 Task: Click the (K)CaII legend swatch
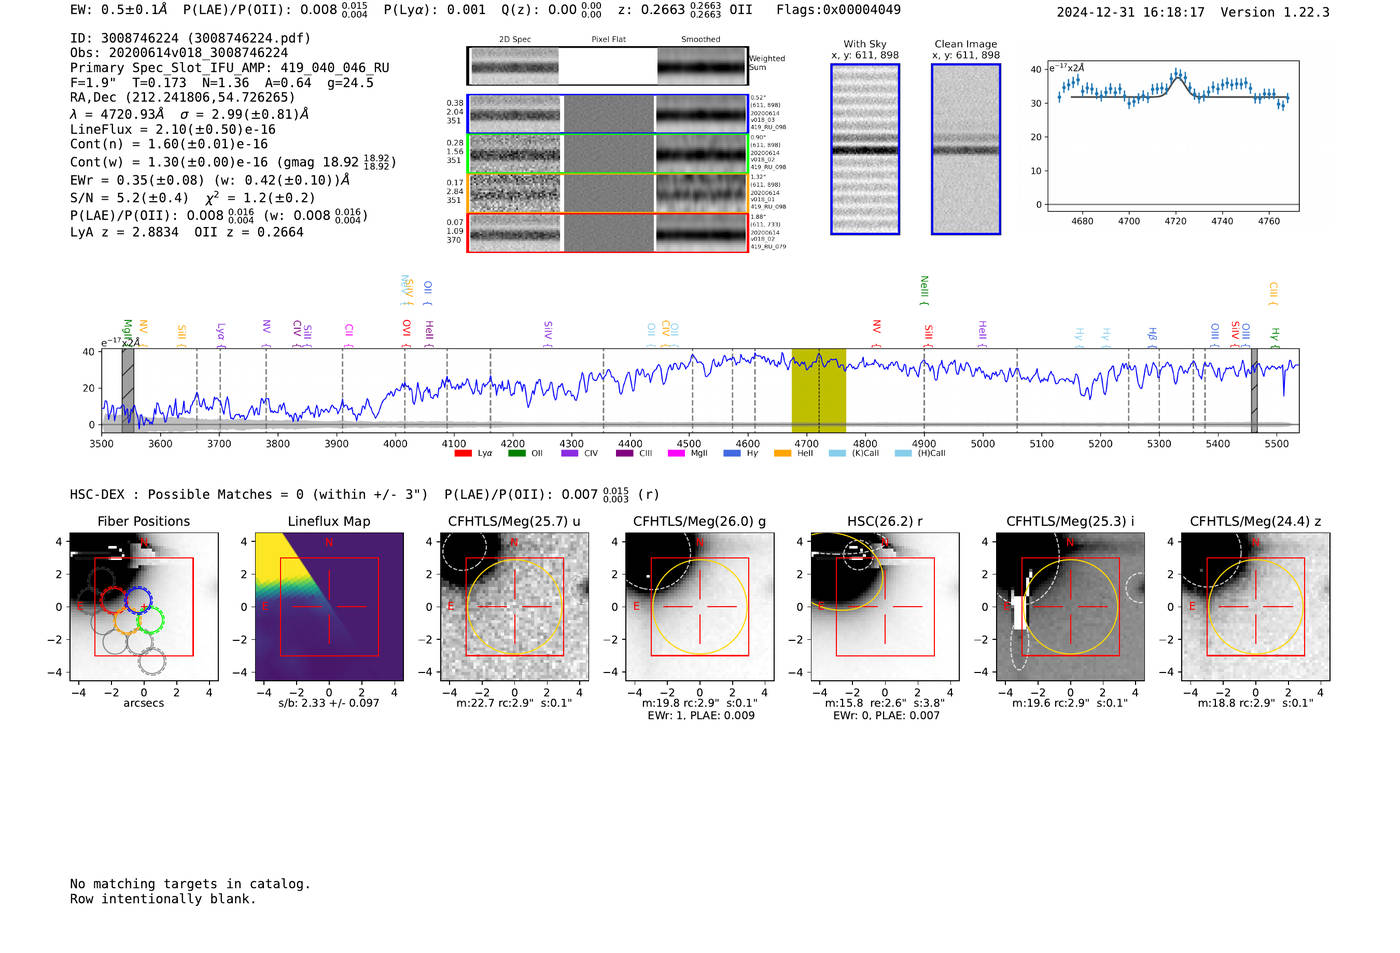837,453
